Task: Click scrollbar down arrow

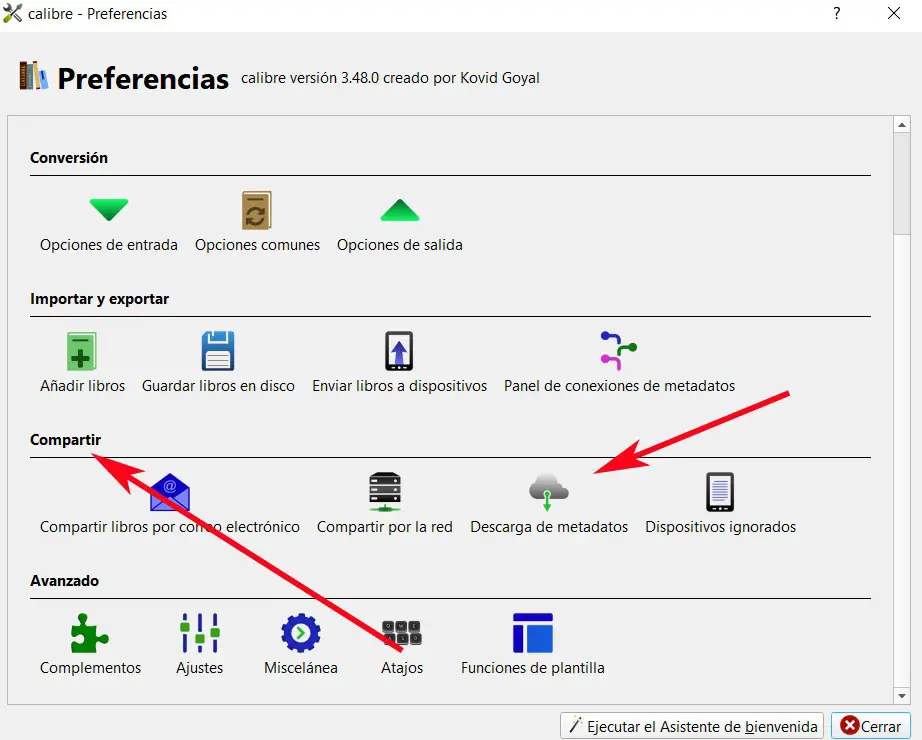Action: click(x=901, y=696)
